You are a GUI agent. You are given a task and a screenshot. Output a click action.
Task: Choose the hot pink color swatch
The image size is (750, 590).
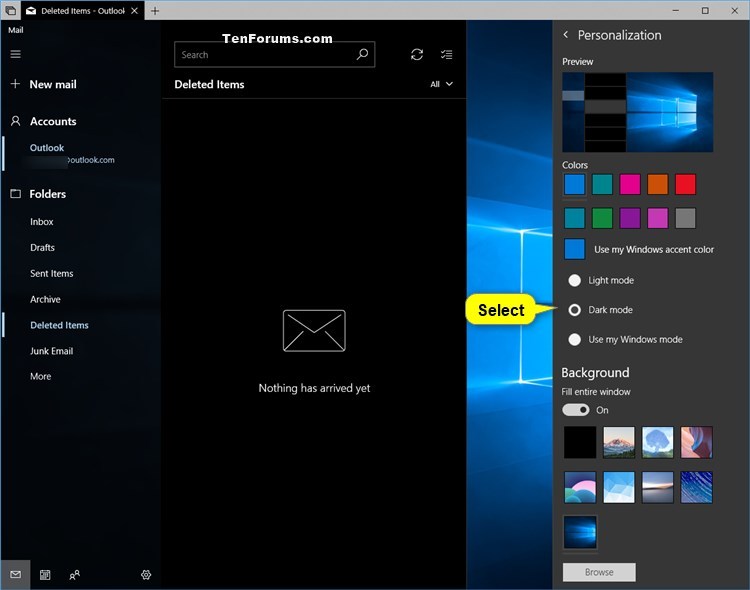(x=630, y=184)
